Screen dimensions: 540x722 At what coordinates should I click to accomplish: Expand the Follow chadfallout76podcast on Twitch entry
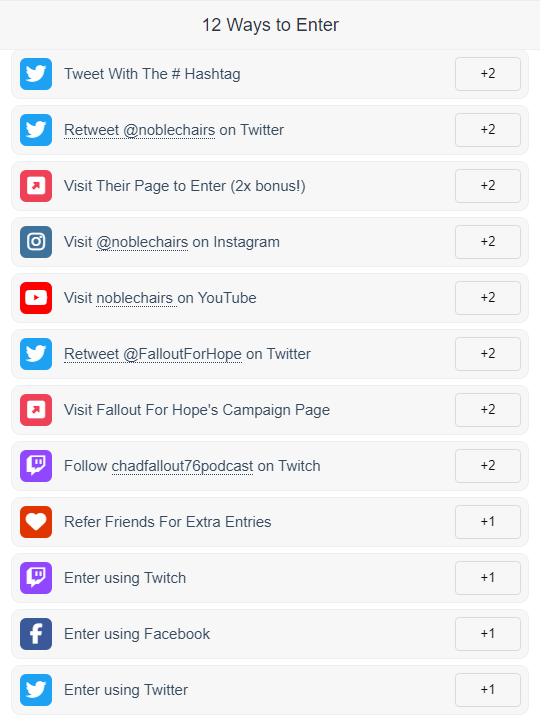click(x=270, y=466)
